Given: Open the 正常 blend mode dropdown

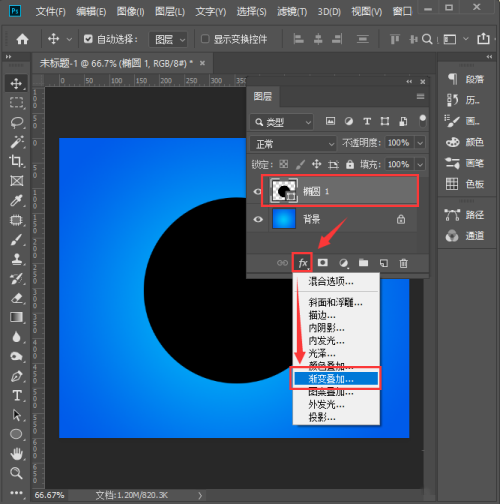Looking at the screenshot, I should [x=293, y=144].
